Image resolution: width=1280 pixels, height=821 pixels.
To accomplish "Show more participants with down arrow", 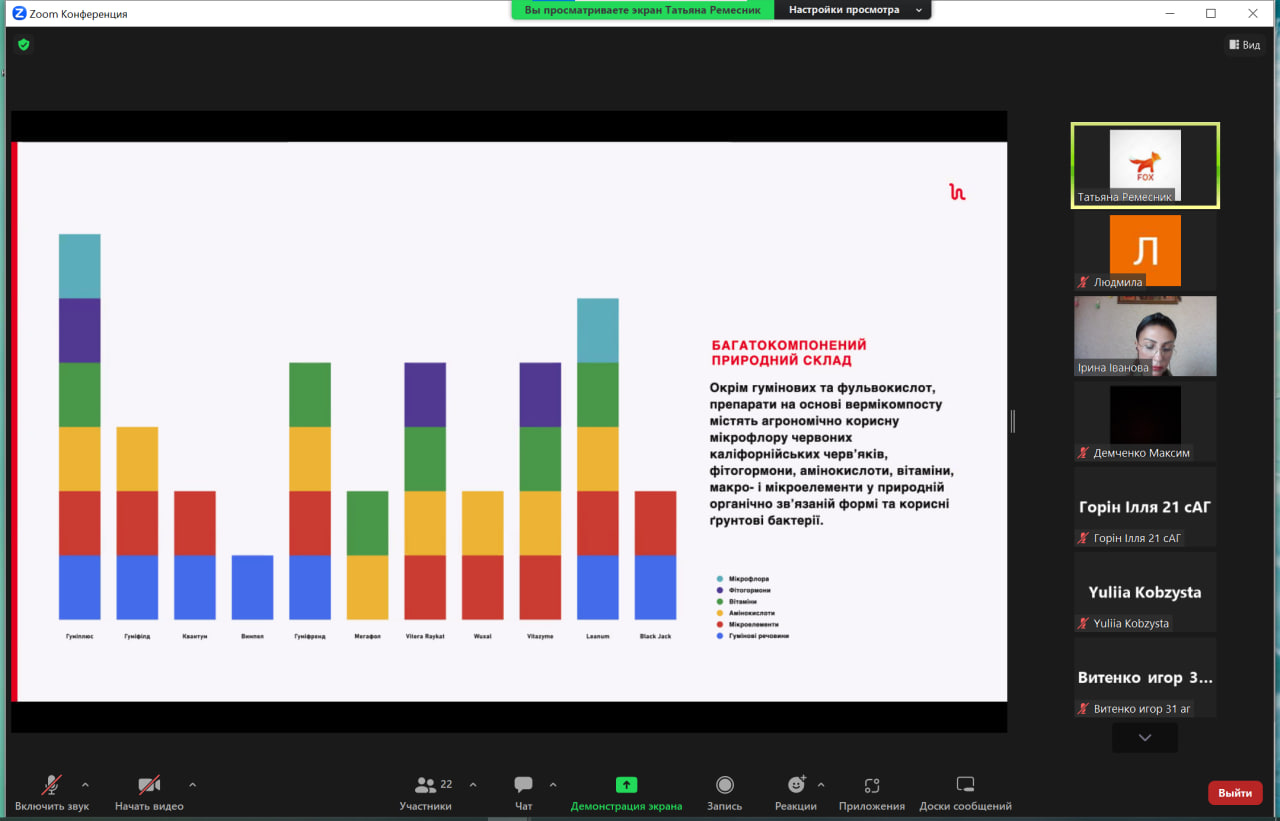I will pyautogui.click(x=1145, y=738).
